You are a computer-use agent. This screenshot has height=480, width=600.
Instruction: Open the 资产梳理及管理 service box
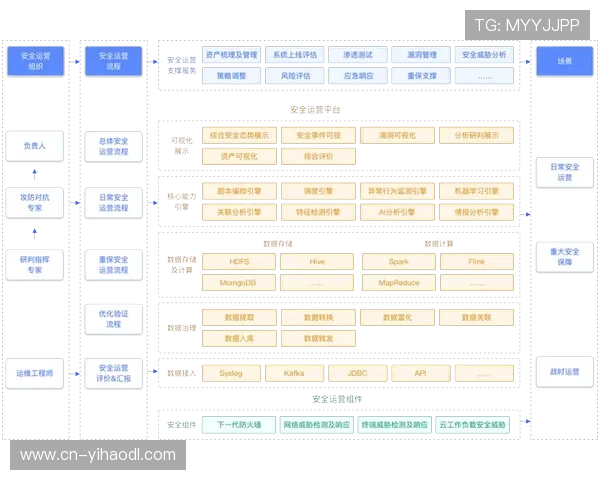[231, 56]
